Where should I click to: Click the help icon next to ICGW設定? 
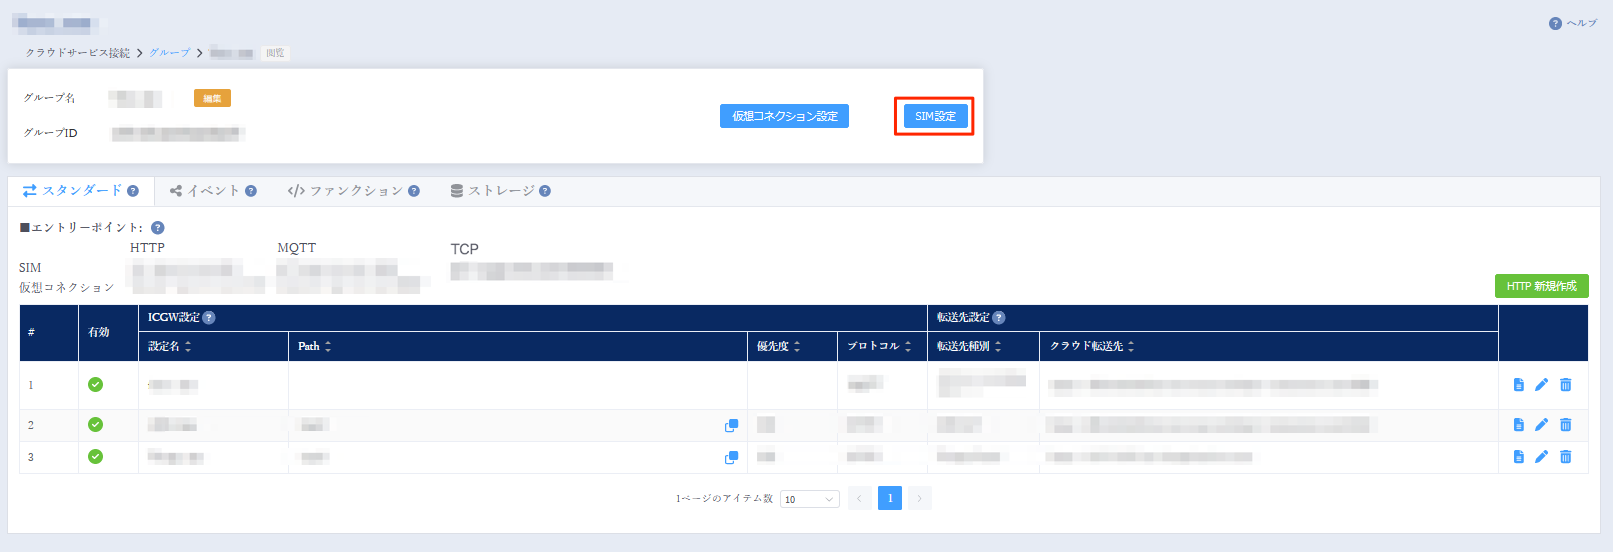click(209, 318)
